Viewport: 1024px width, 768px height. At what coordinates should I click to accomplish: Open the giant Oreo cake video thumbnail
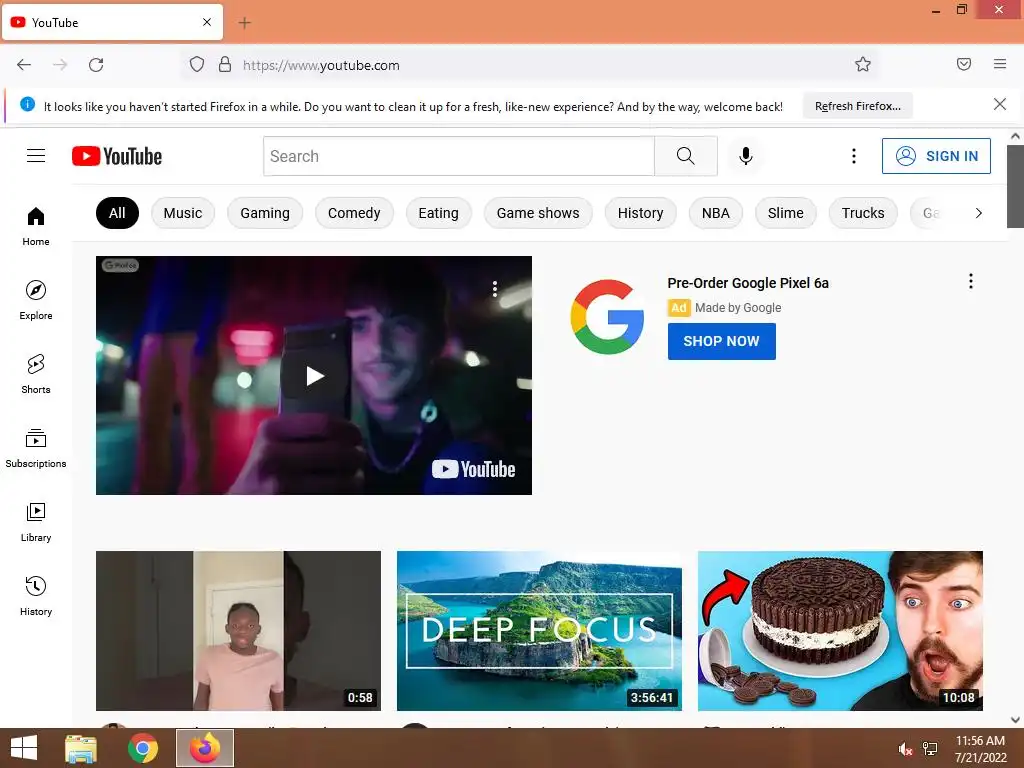coord(840,631)
